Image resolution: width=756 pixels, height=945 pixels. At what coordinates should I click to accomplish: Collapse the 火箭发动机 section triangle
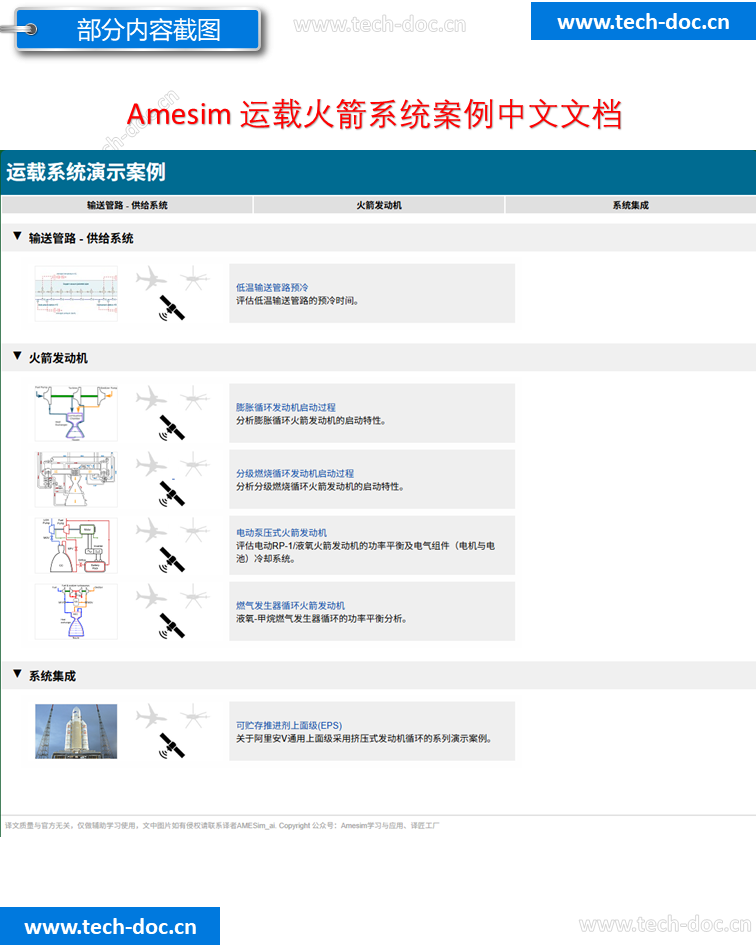click(17, 356)
